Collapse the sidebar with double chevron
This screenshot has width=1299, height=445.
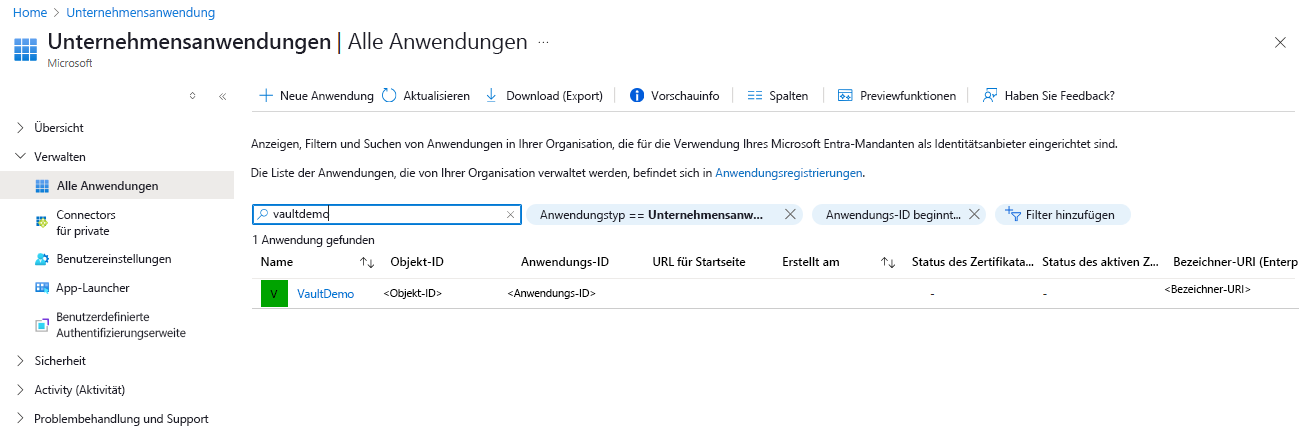(222, 97)
